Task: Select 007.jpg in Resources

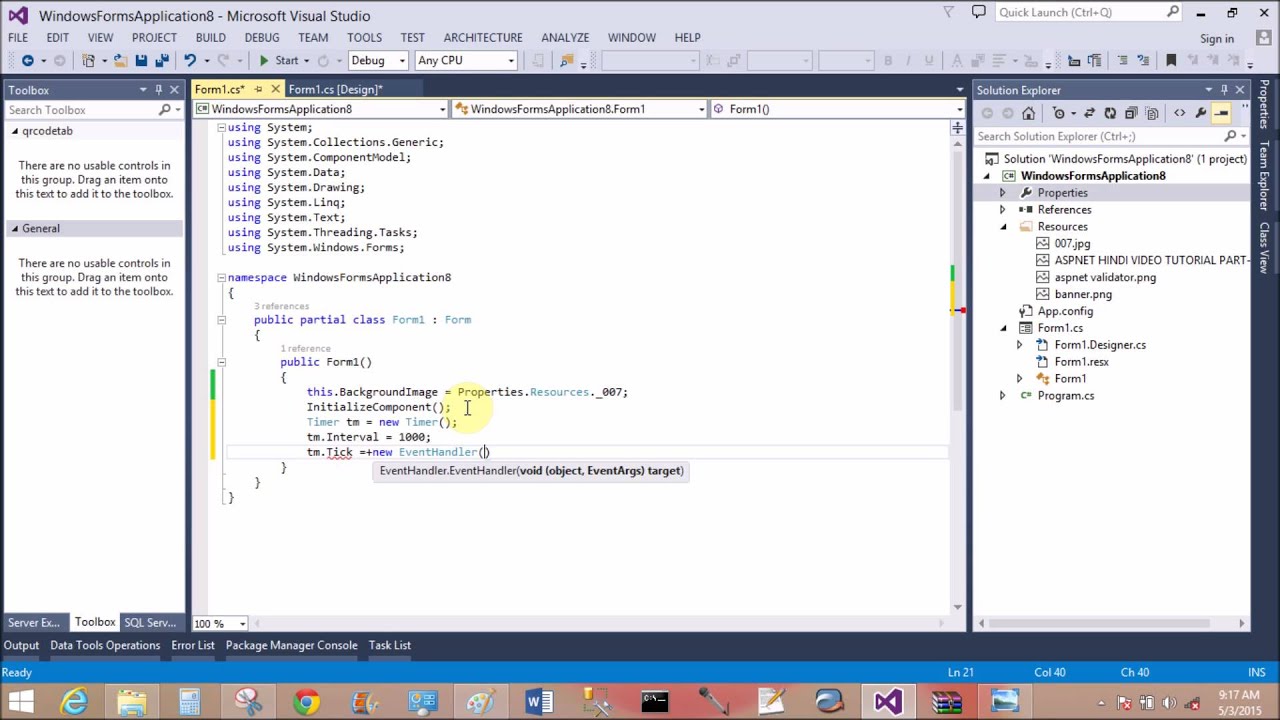Action: point(1072,244)
